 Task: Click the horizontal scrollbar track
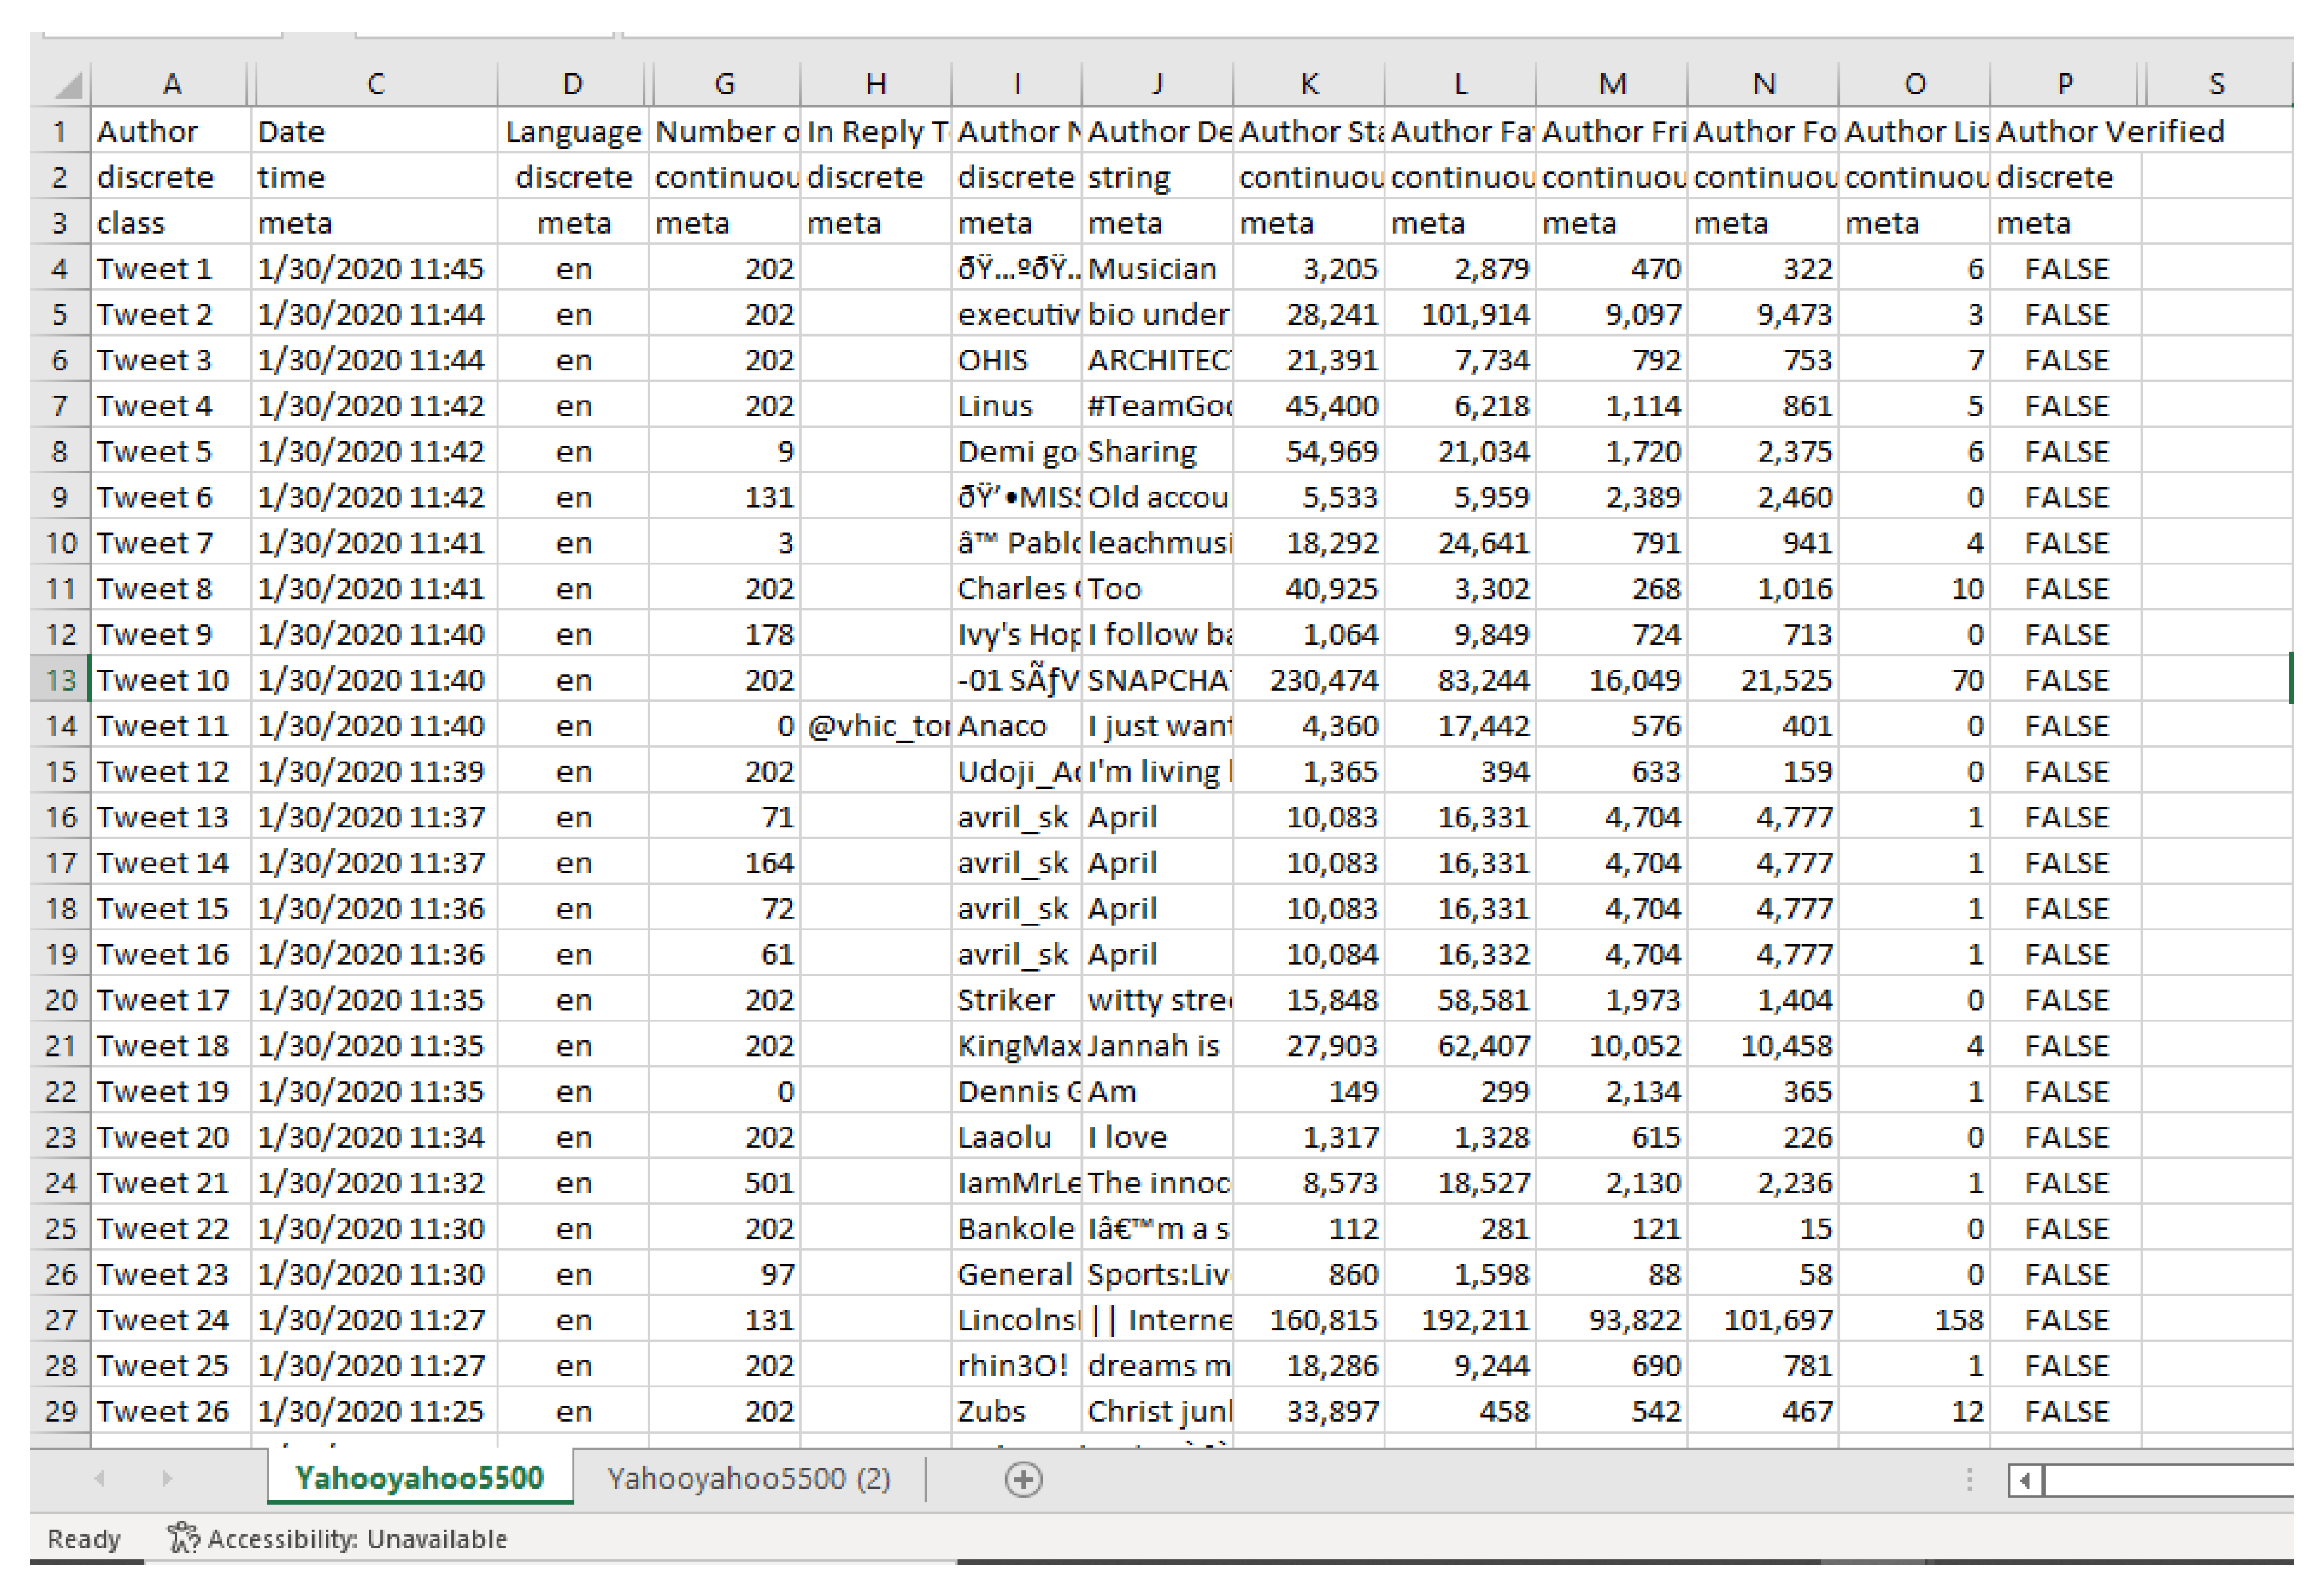(2170, 1480)
